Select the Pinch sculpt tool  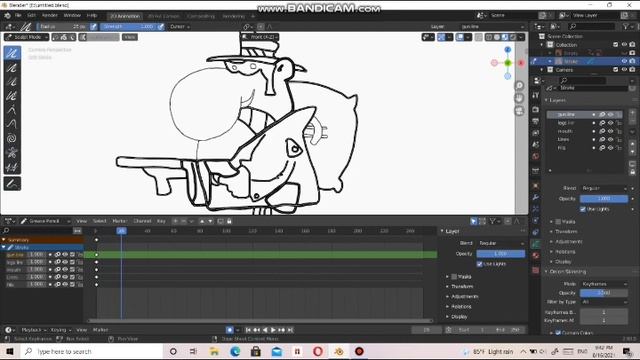click(x=12, y=153)
